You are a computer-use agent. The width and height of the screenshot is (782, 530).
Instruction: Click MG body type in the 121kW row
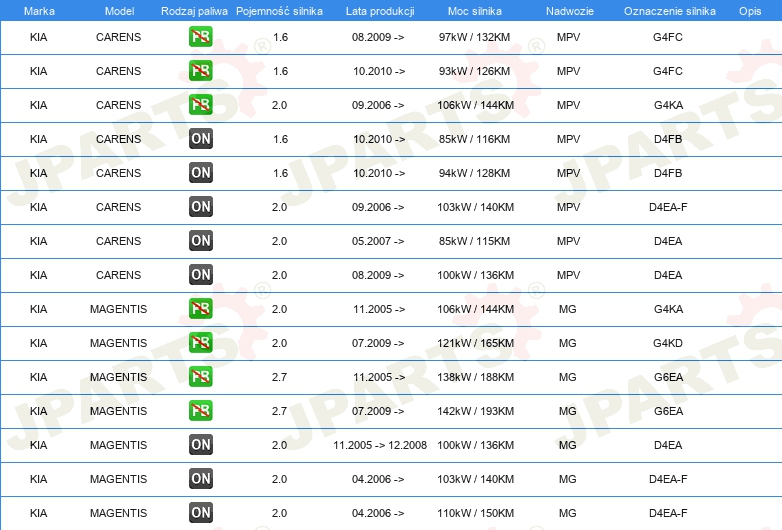pyautogui.click(x=568, y=343)
